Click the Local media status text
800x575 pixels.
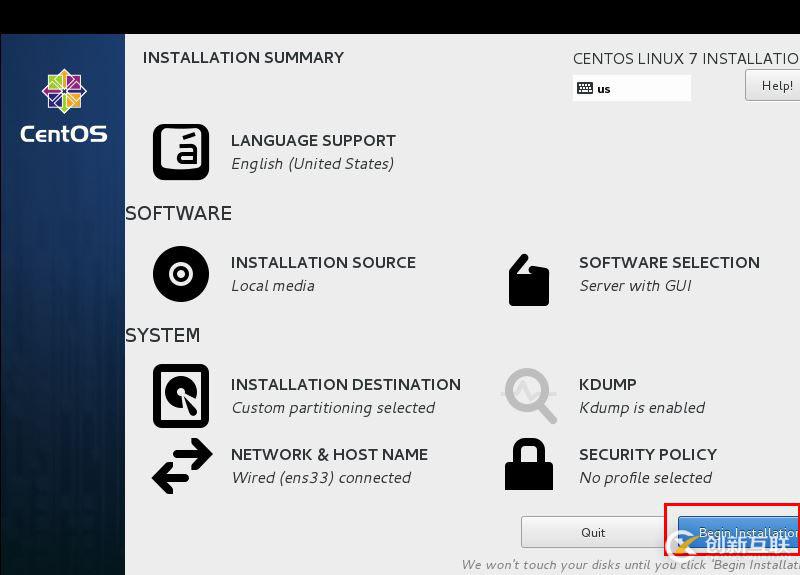(272, 286)
